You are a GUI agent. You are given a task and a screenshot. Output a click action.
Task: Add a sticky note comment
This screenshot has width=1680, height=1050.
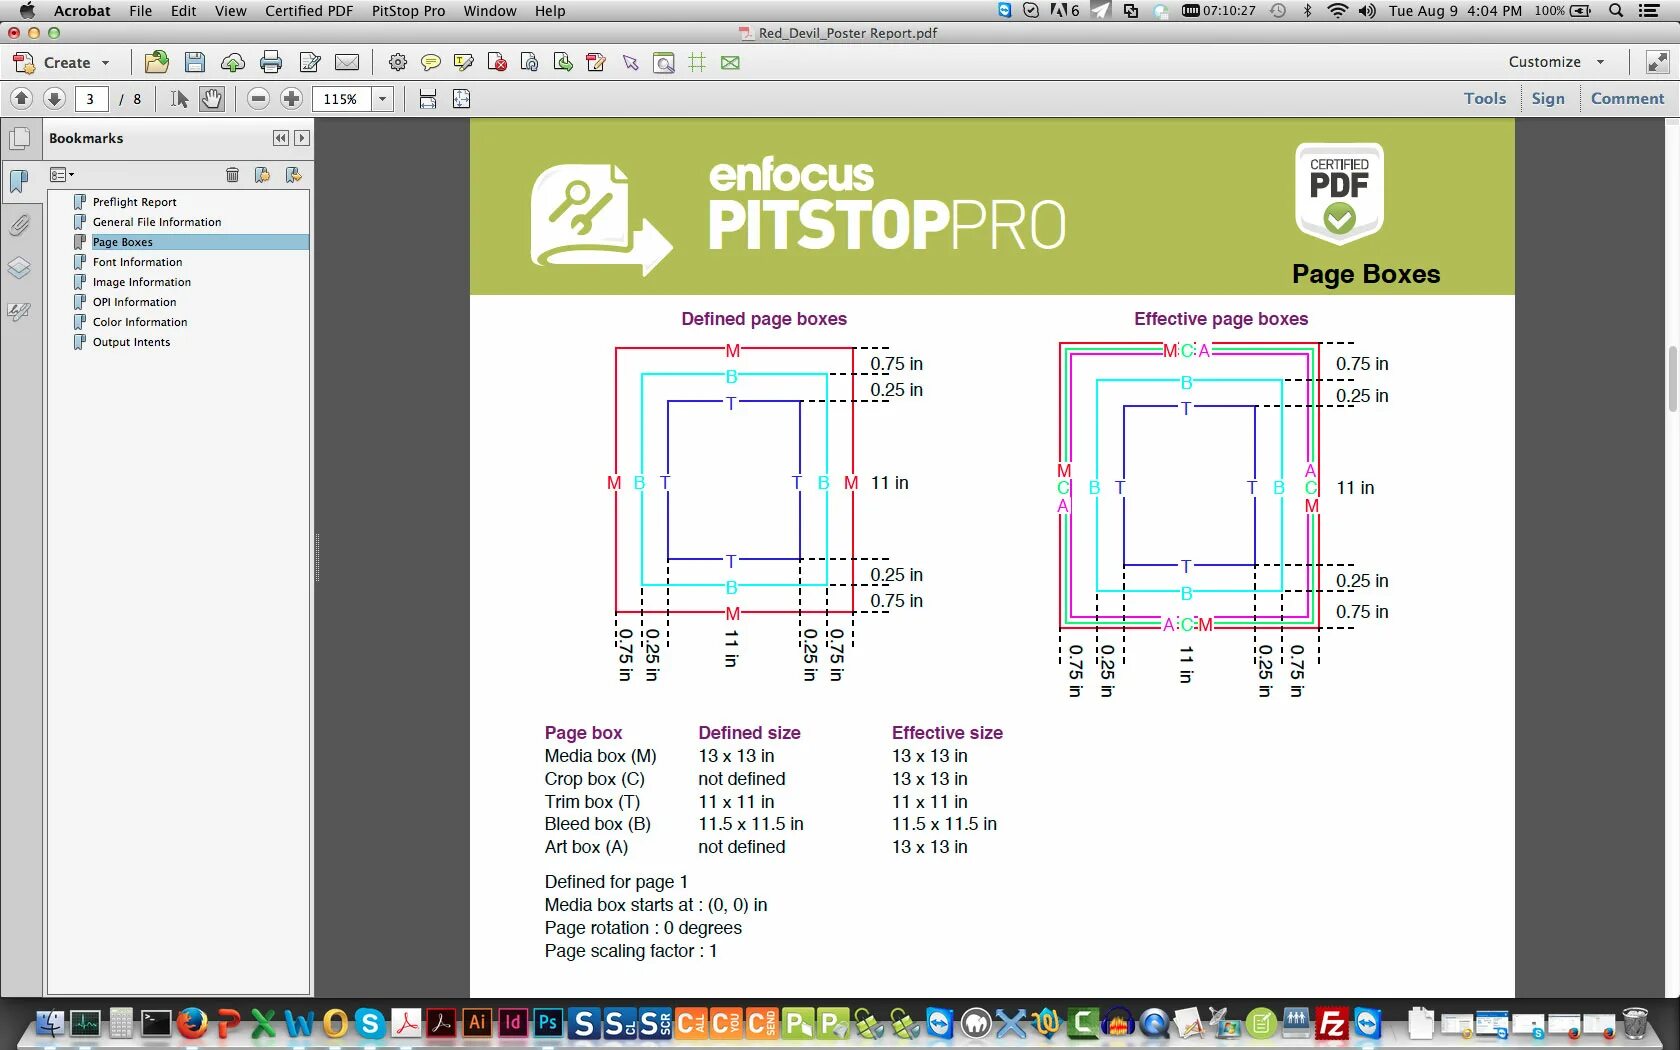pyautogui.click(x=431, y=62)
